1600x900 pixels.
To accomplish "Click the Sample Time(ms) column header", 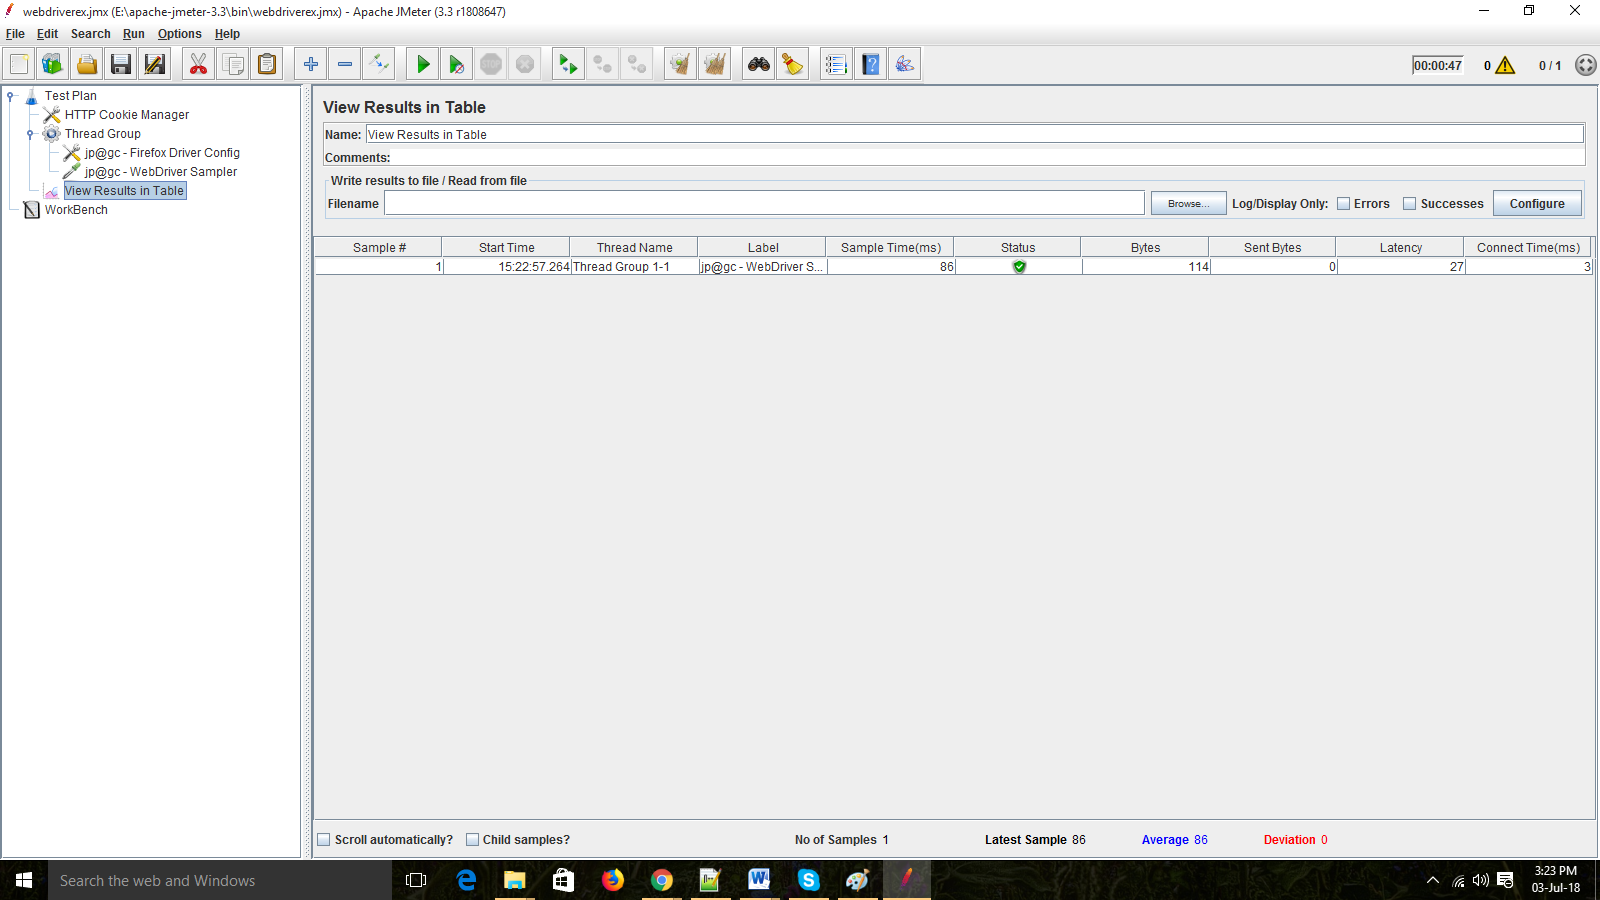I will (890, 248).
